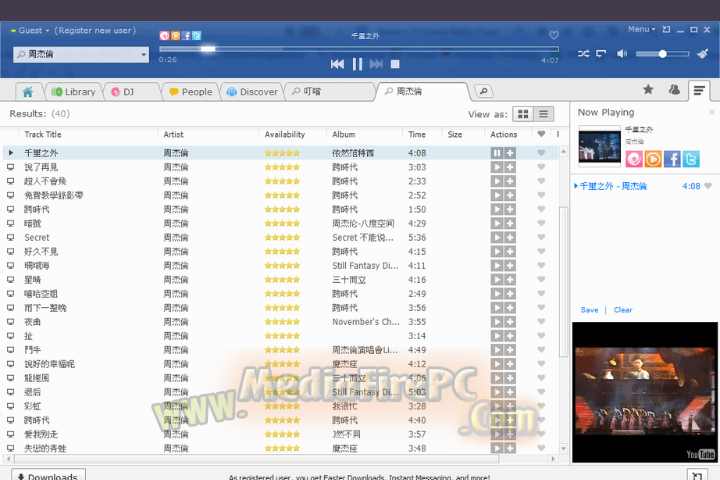Go to the Home tab icon

(x=28, y=92)
